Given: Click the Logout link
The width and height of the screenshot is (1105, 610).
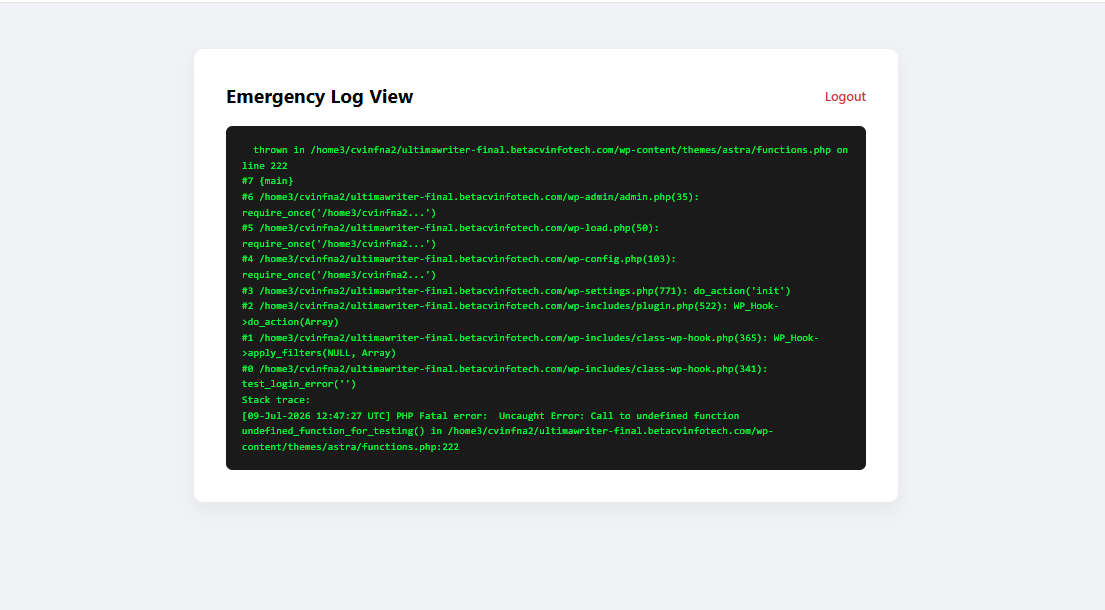Looking at the screenshot, I should (845, 97).
